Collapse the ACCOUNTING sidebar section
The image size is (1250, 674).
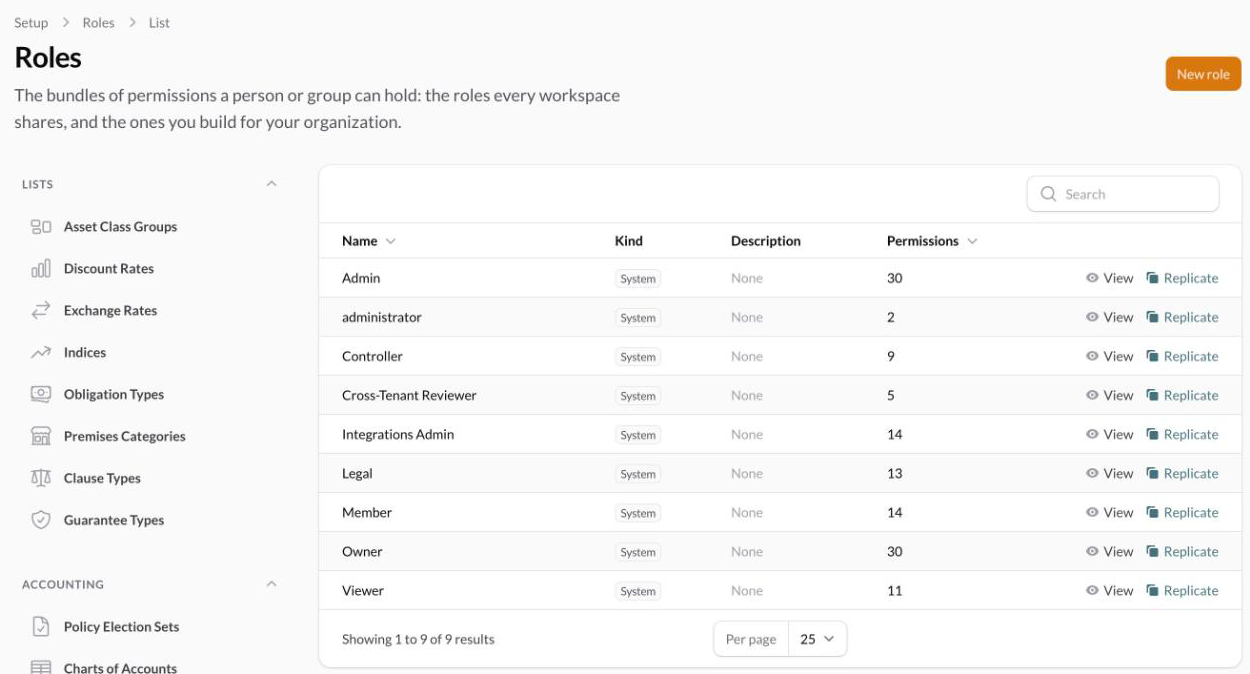tap(271, 584)
